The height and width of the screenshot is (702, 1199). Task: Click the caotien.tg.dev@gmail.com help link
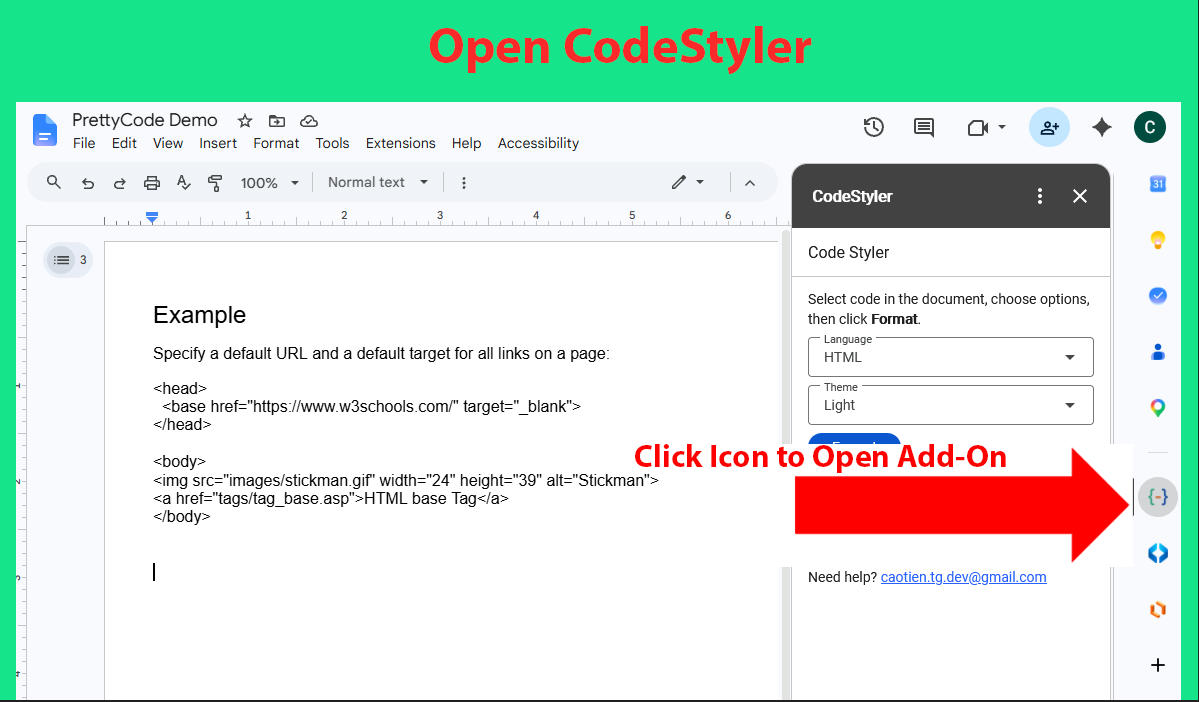click(x=963, y=577)
